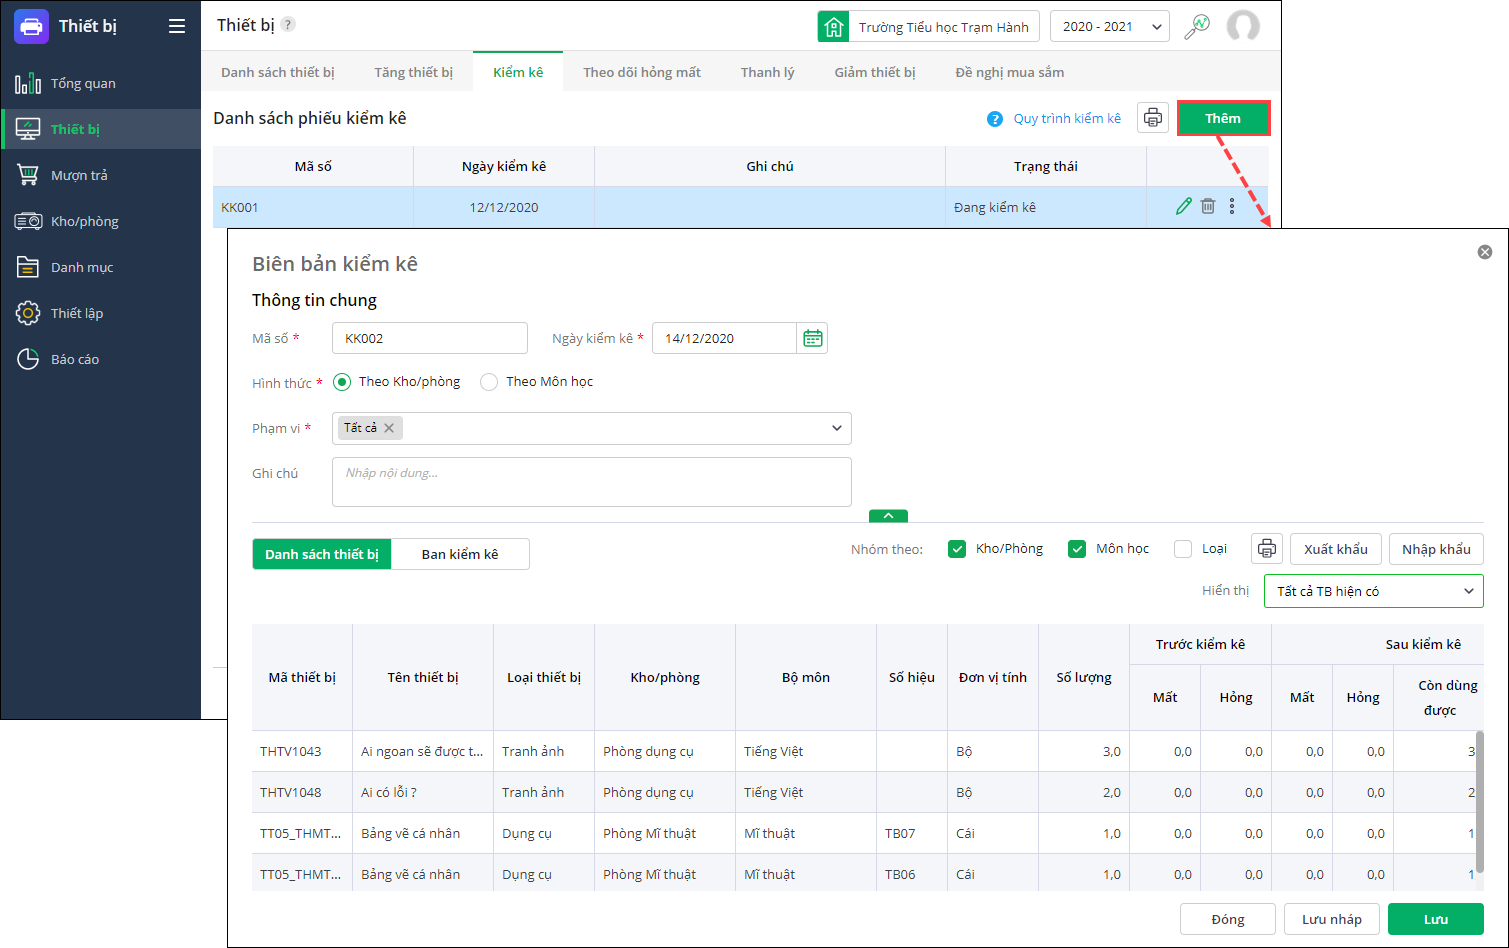Switch to the Ban kiểm kê tab
This screenshot has height=948, width=1509.
459,554
